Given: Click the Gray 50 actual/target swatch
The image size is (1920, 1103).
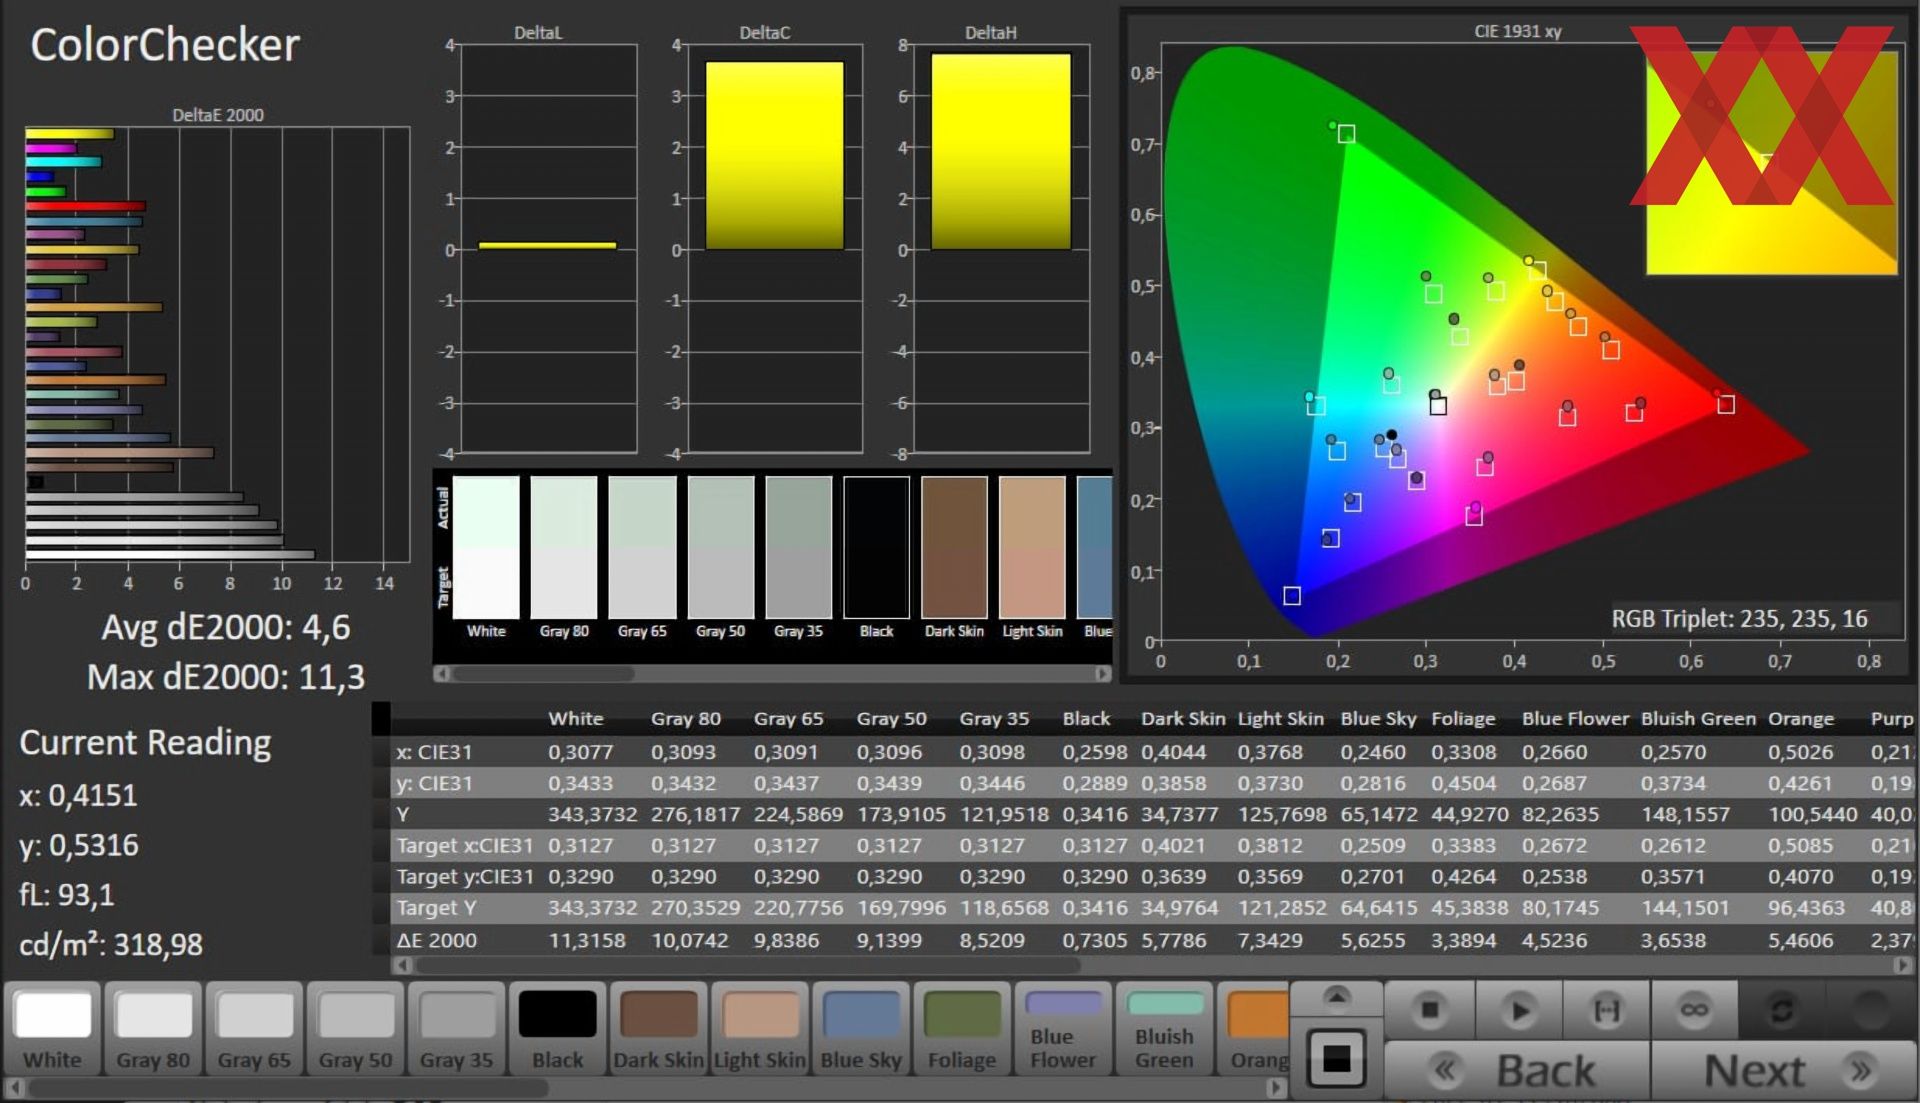Looking at the screenshot, I should point(720,547).
